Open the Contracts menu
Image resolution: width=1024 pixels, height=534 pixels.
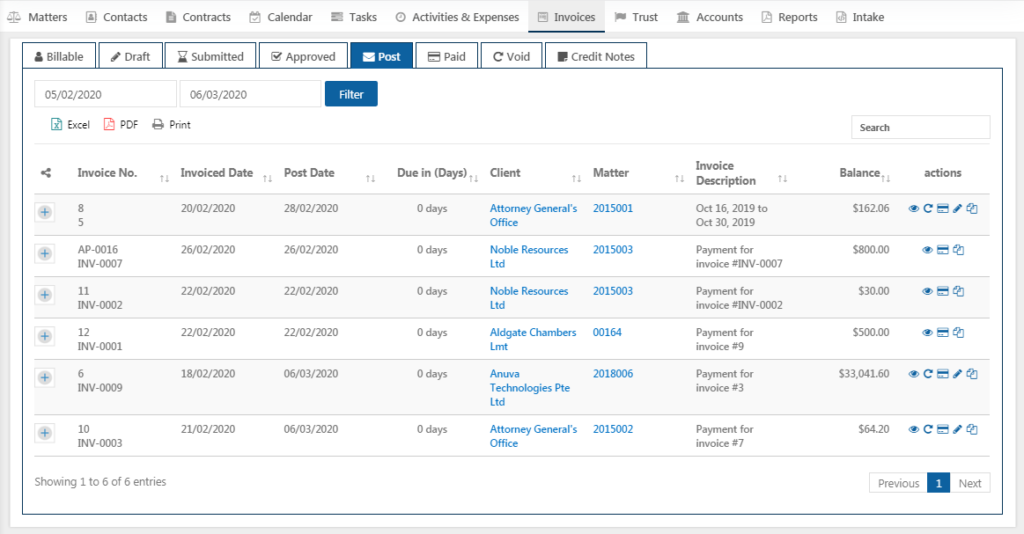tap(198, 17)
